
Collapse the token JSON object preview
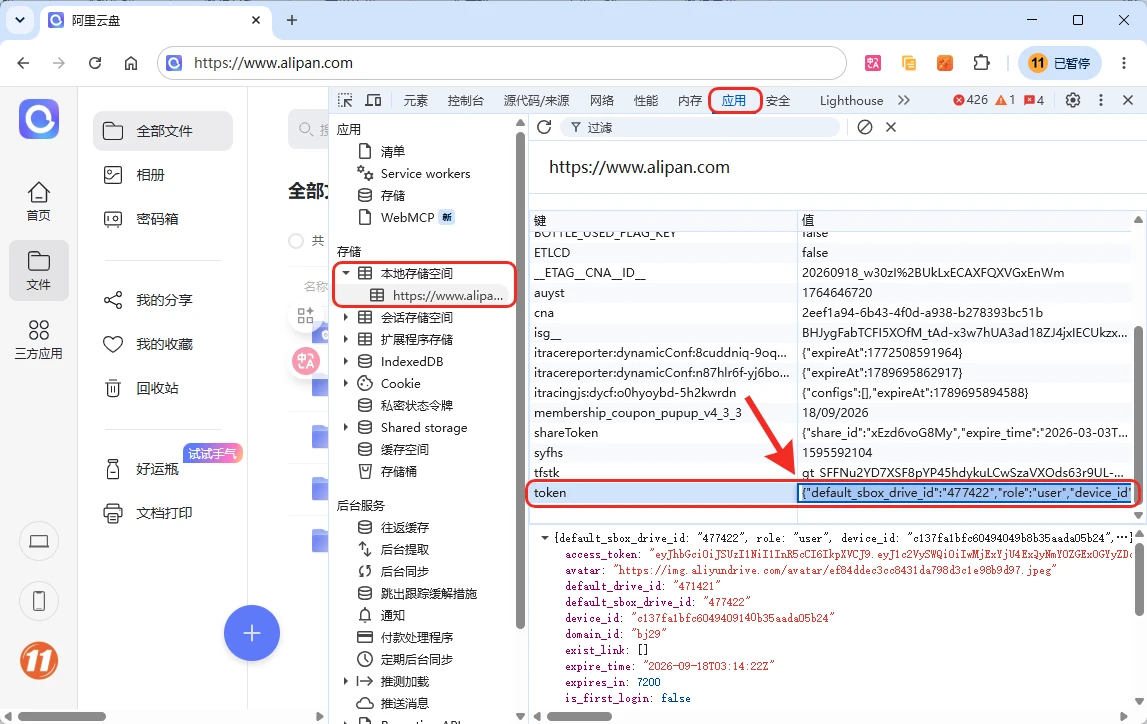(544, 538)
